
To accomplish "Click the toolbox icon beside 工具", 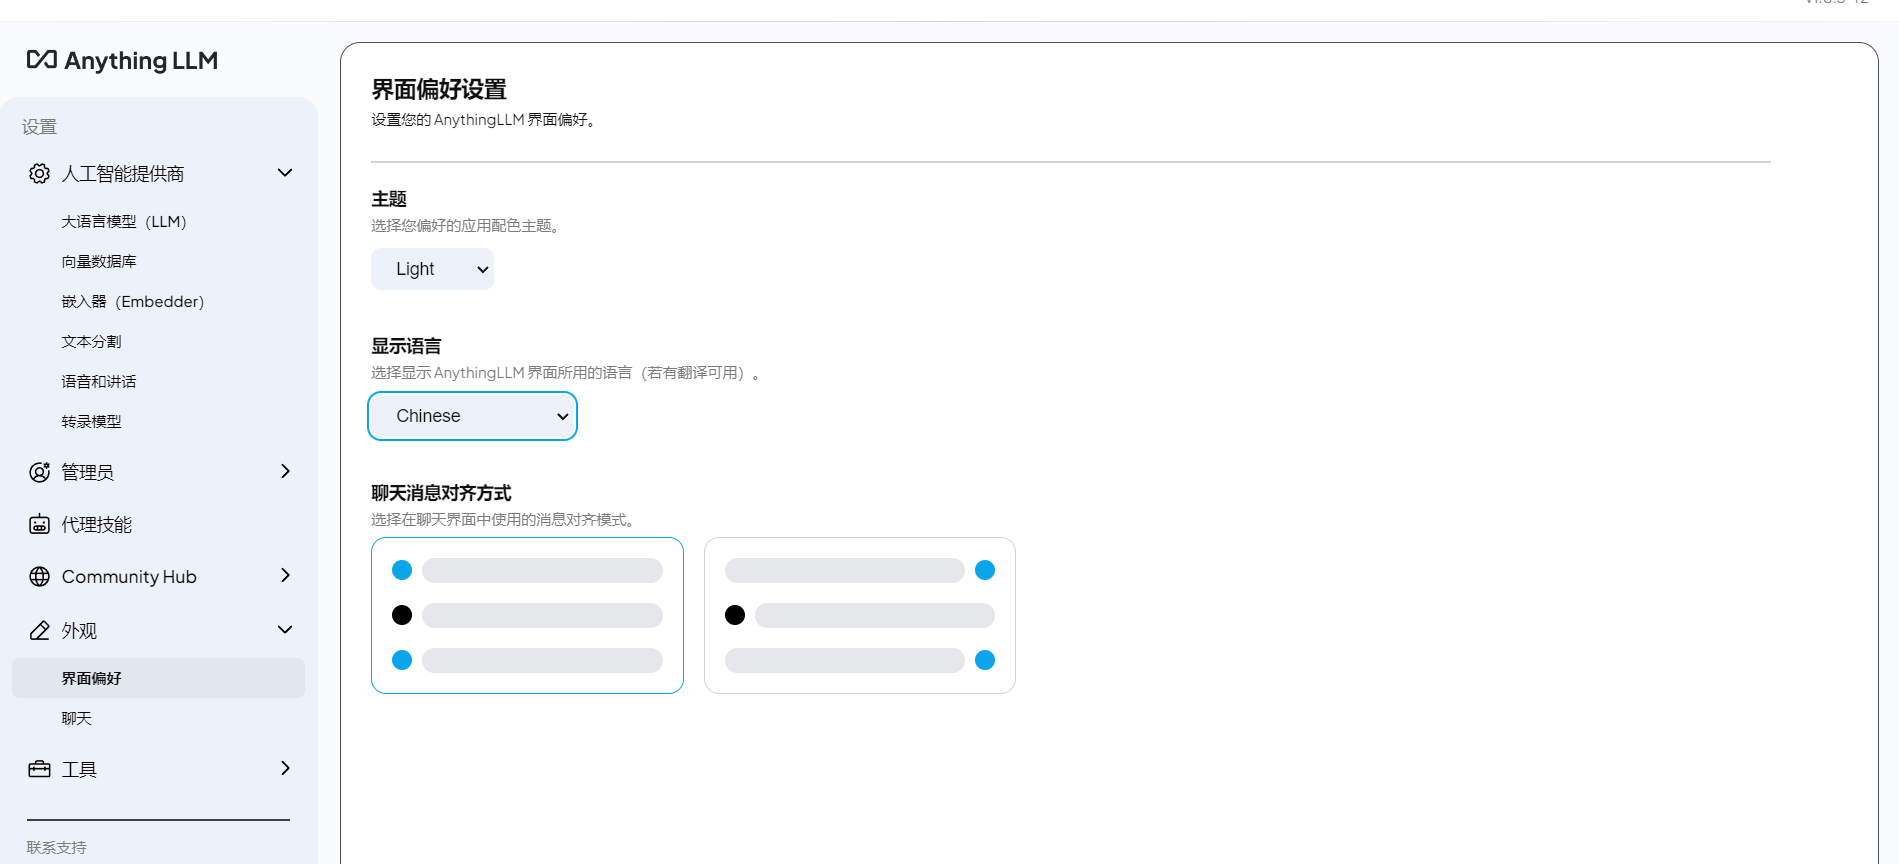I will click(39, 769).
